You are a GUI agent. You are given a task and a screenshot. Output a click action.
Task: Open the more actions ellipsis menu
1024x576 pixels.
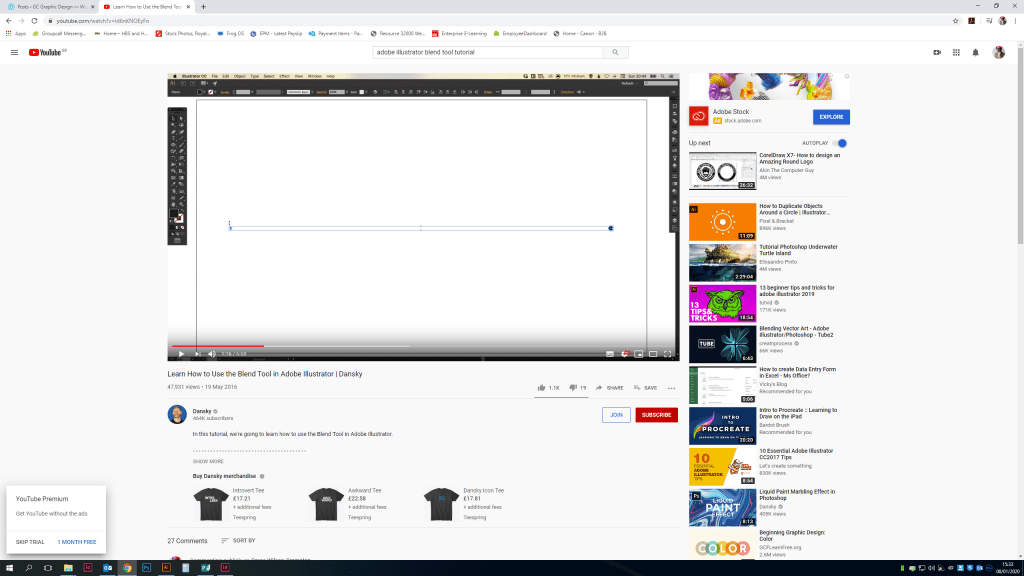(671, 387)
